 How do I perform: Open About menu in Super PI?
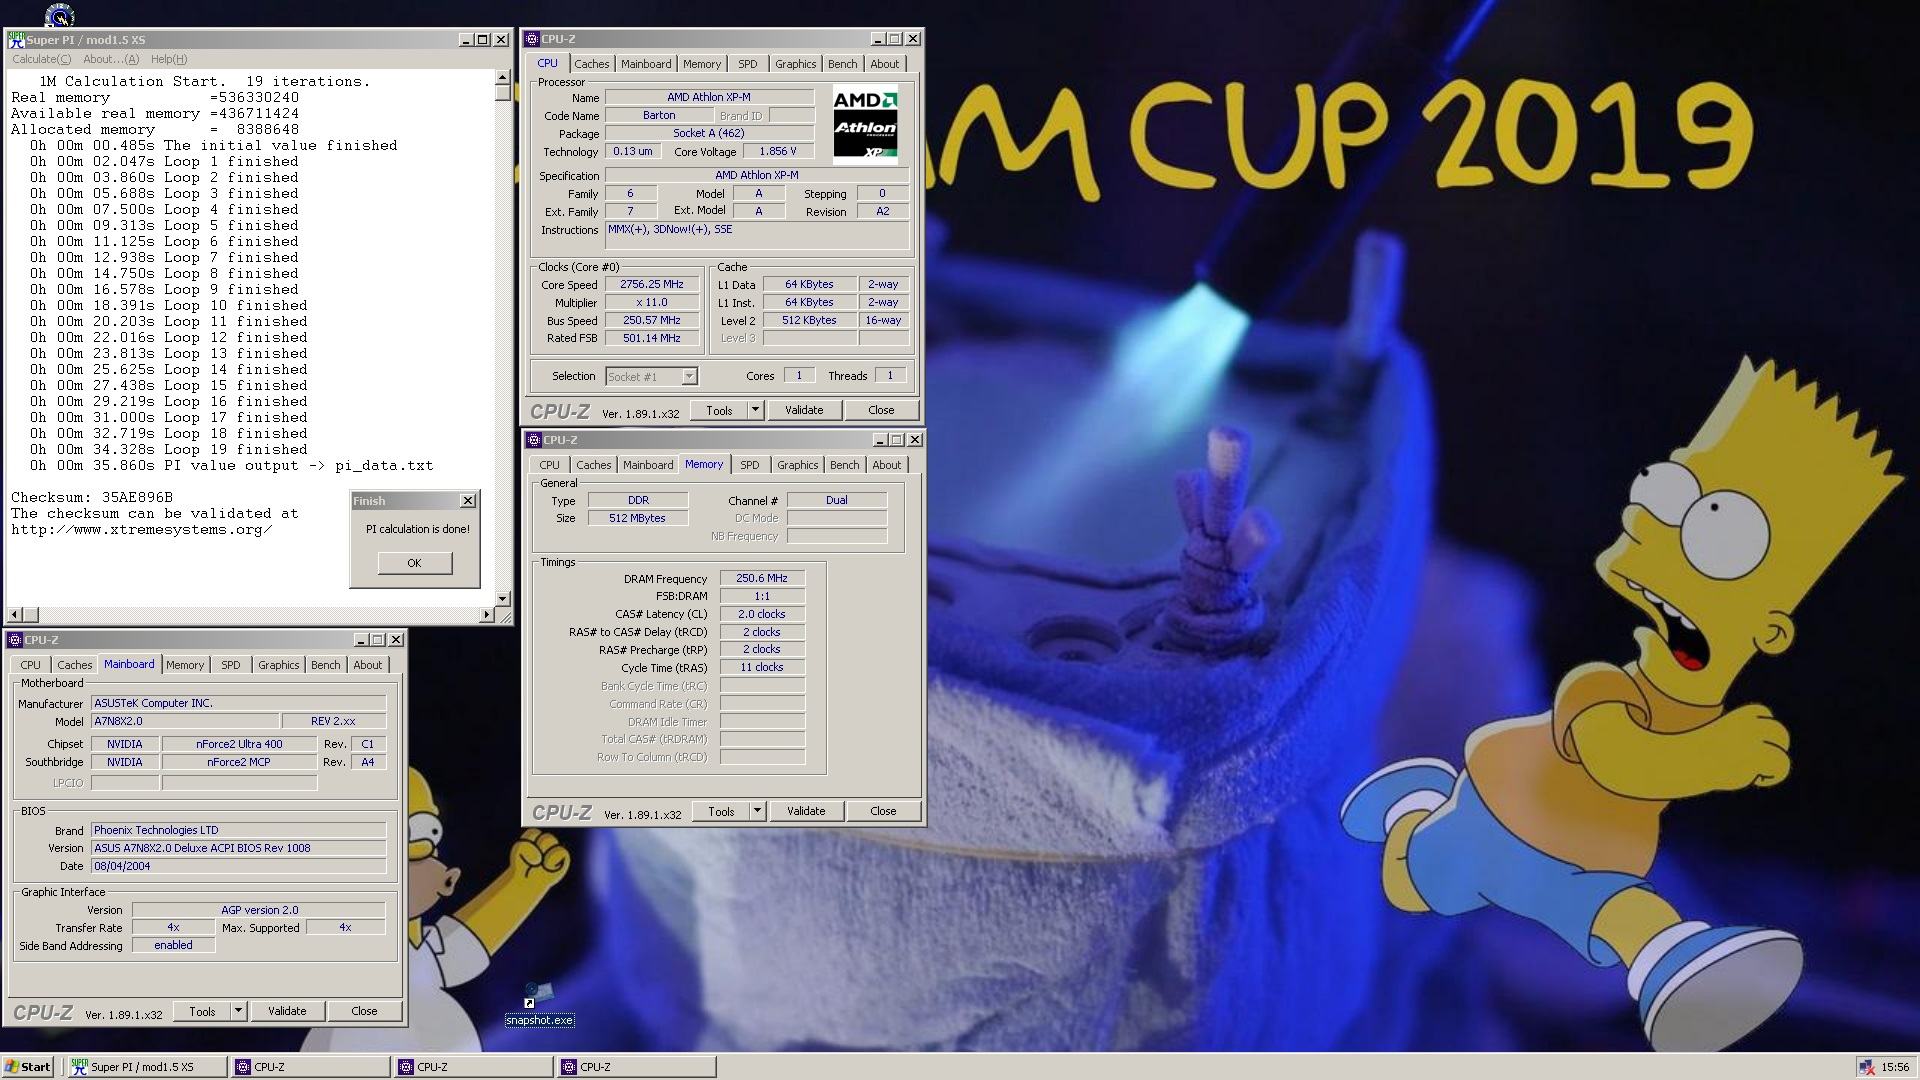pos(111,59)
